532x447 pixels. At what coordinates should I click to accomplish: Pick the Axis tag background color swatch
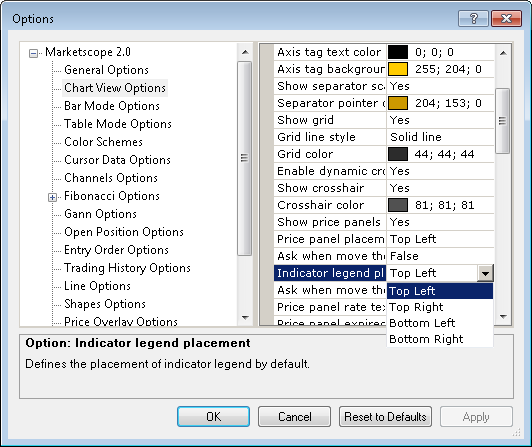click(x=398, y=69)
